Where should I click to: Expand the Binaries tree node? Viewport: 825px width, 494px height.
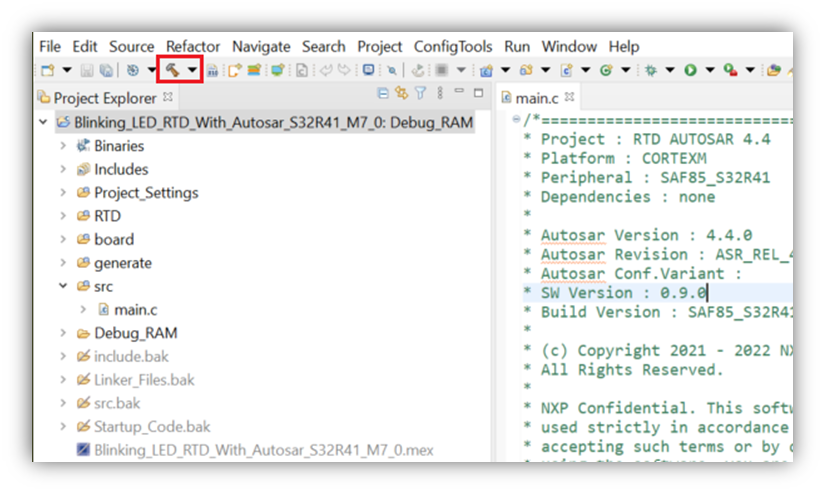[63, 146]
